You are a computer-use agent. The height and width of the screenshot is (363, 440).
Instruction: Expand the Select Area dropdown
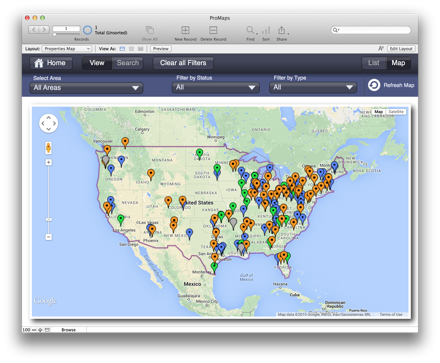[86, 88]
